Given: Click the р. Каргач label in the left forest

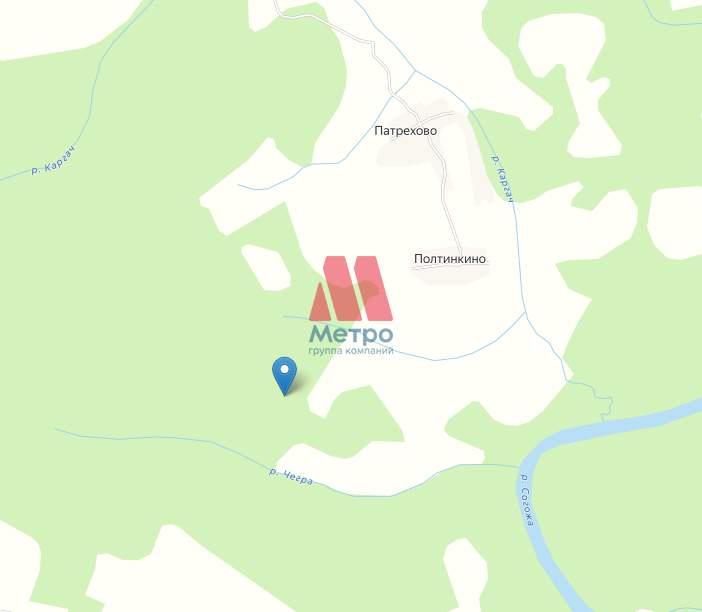Looking at the screenshot, I should tap(53, 161).
